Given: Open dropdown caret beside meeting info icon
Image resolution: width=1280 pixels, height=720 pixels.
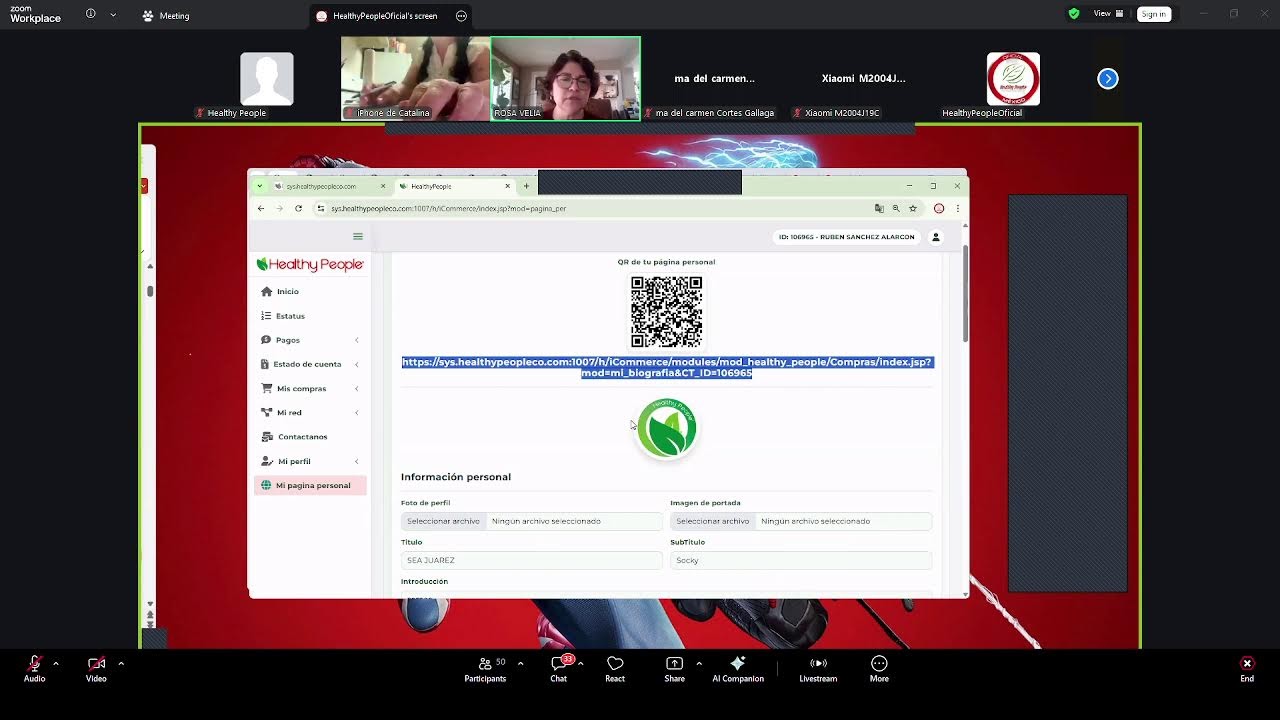Looking at the screenshot, I should [113, 15].
